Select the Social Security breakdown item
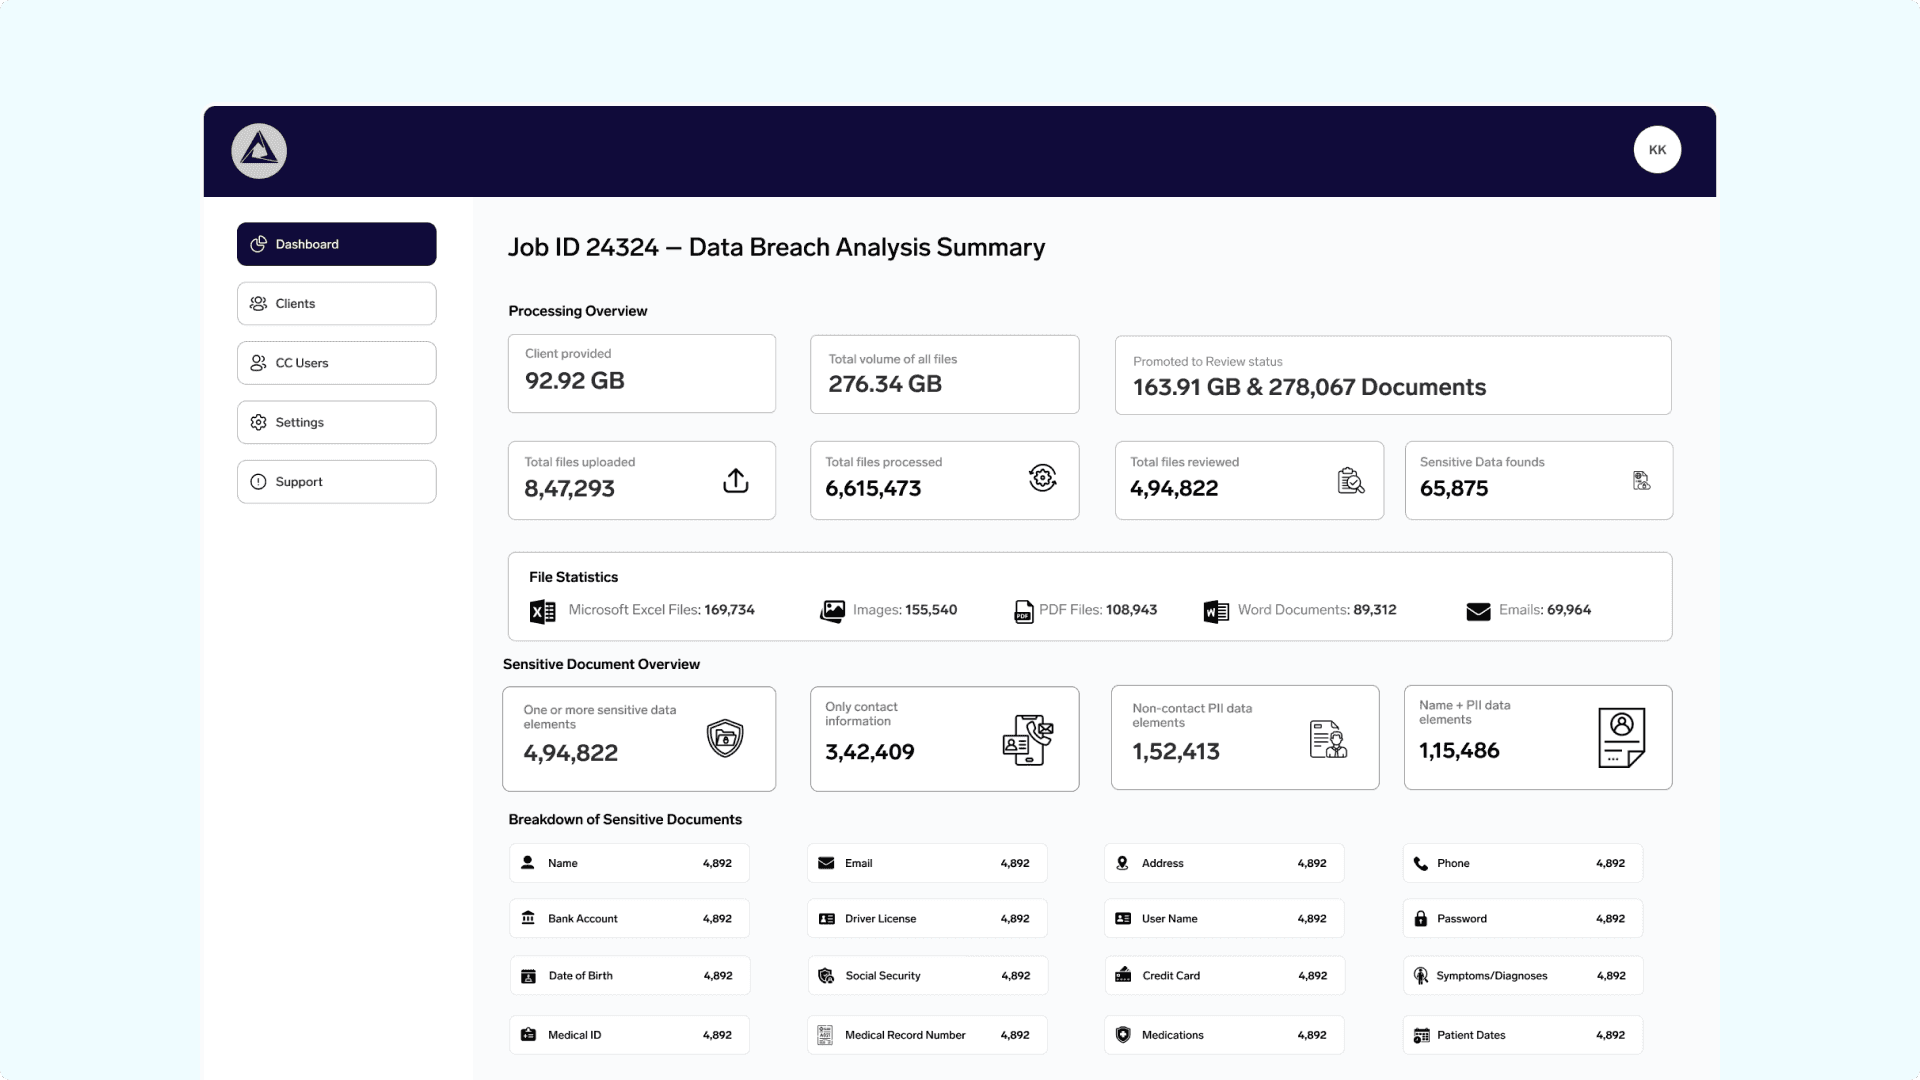This screenshot has width=1920, height=1080. click(927, 976)
